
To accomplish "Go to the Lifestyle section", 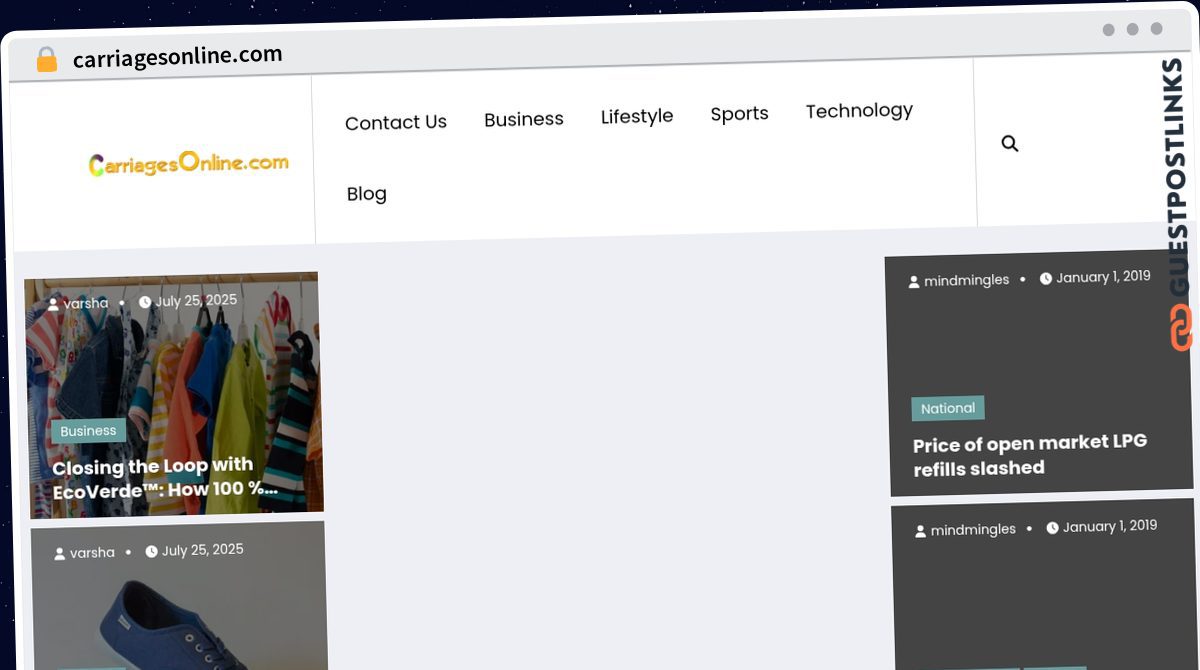I will point(637,116).
